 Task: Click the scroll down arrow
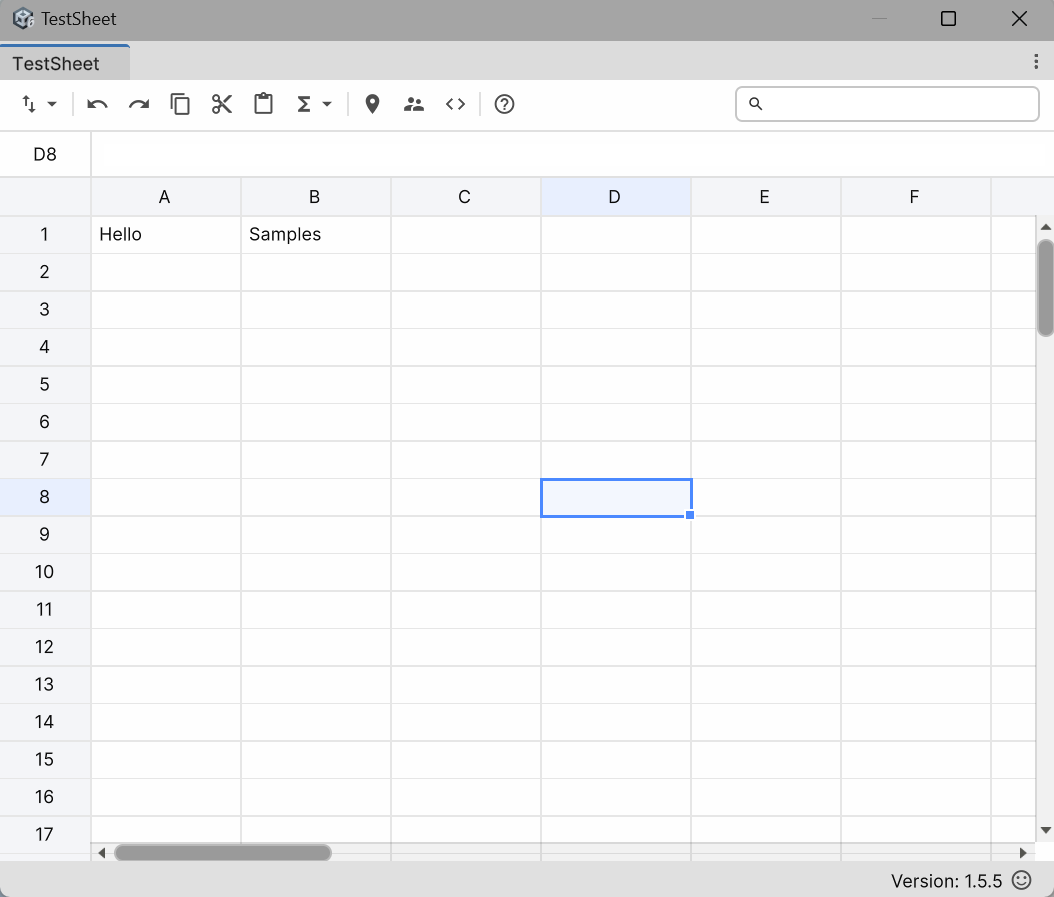pyautogui.click(x=1045, y=830)
